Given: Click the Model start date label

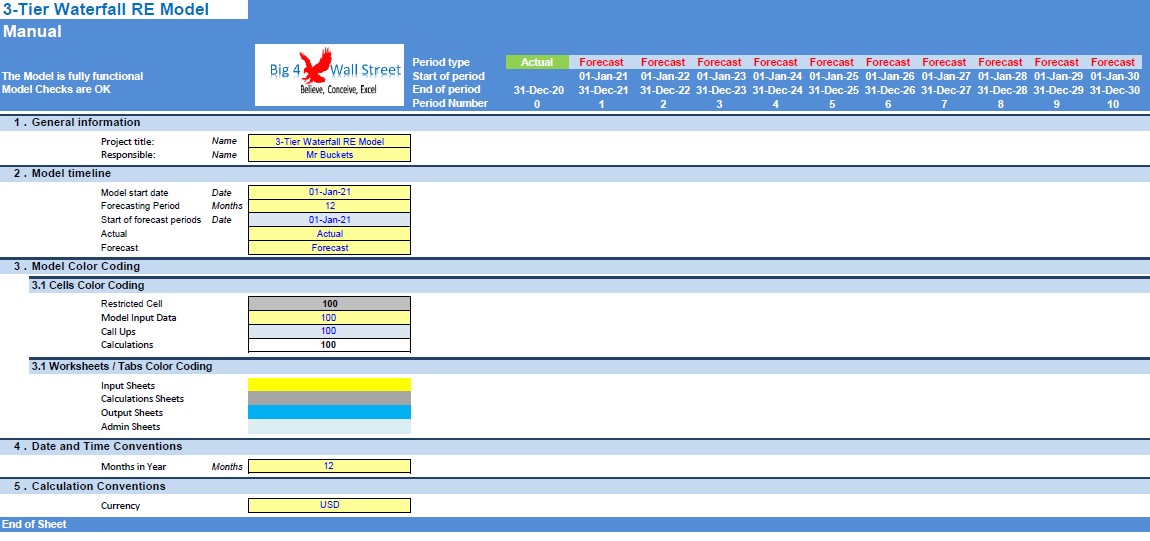Looking at the screenshot, I should (134, 193).
